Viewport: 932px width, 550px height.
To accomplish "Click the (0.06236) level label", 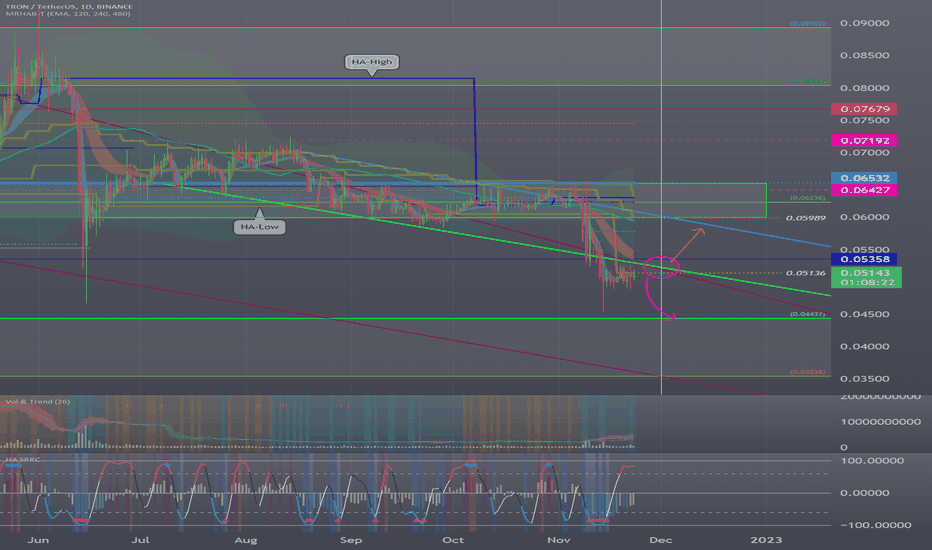I will tap(807, 198).
